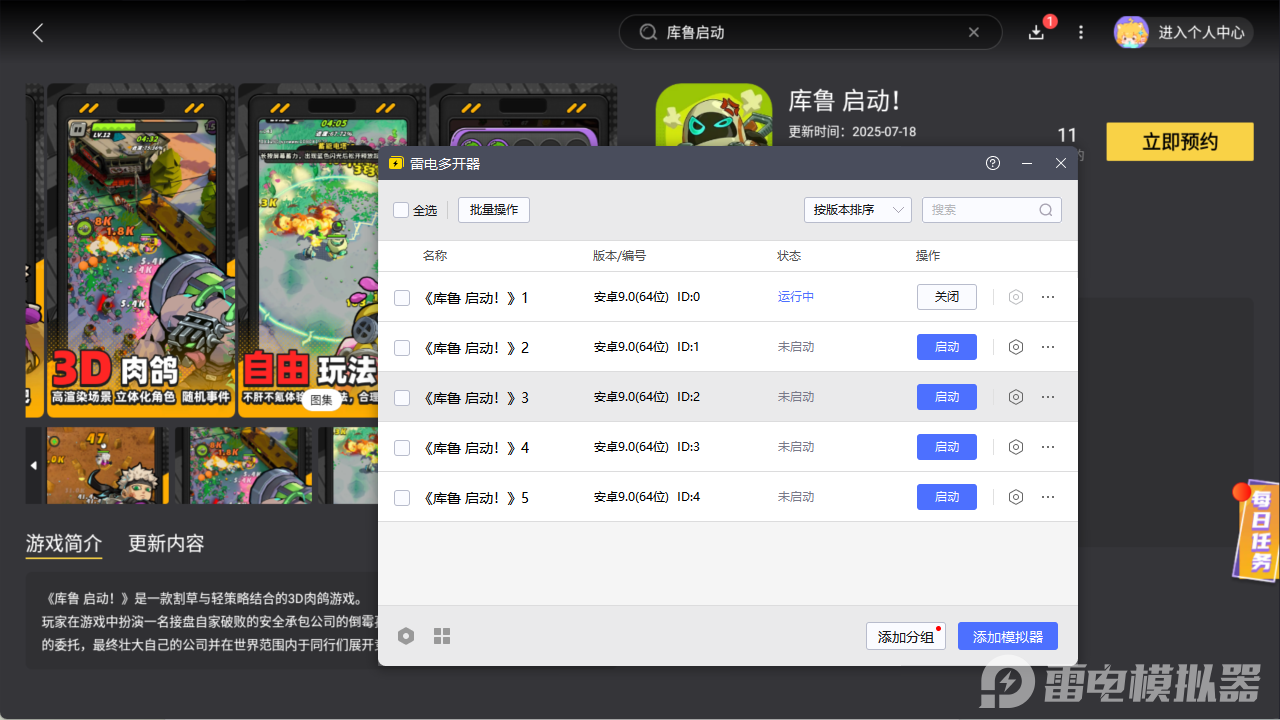Switch to grid view icon at bottom

pyautogui.click(x=442, y=636)
